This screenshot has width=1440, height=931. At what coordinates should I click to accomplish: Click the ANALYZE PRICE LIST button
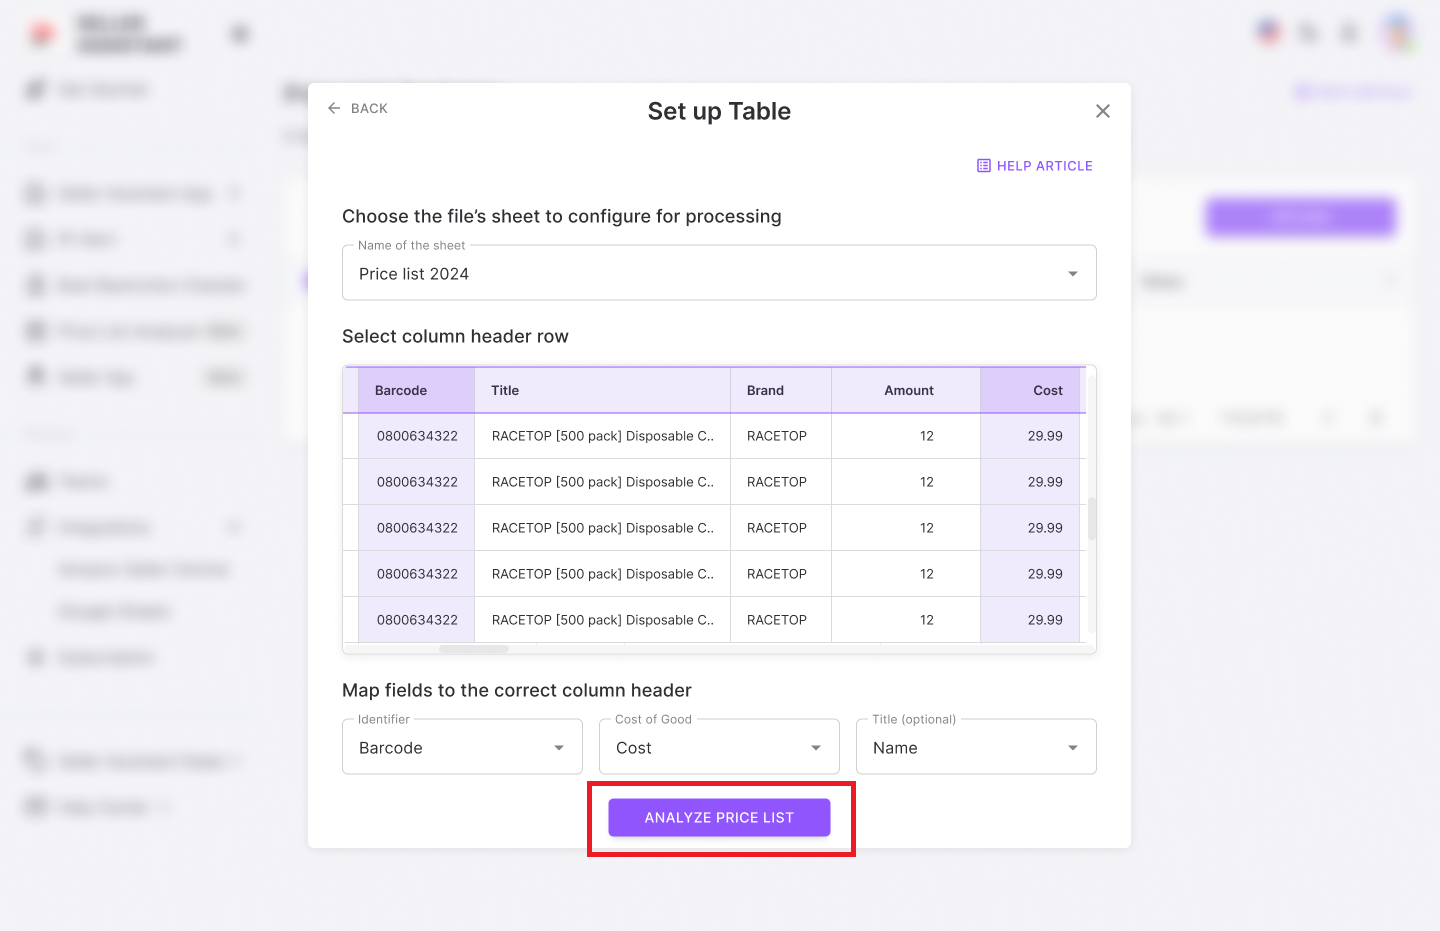[x=719, y=817]
